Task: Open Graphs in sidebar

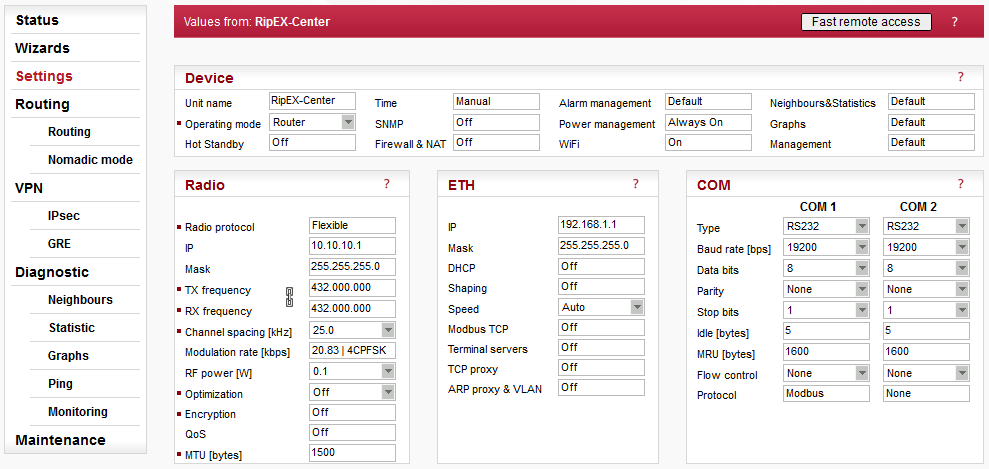Action: coord(68,356)
